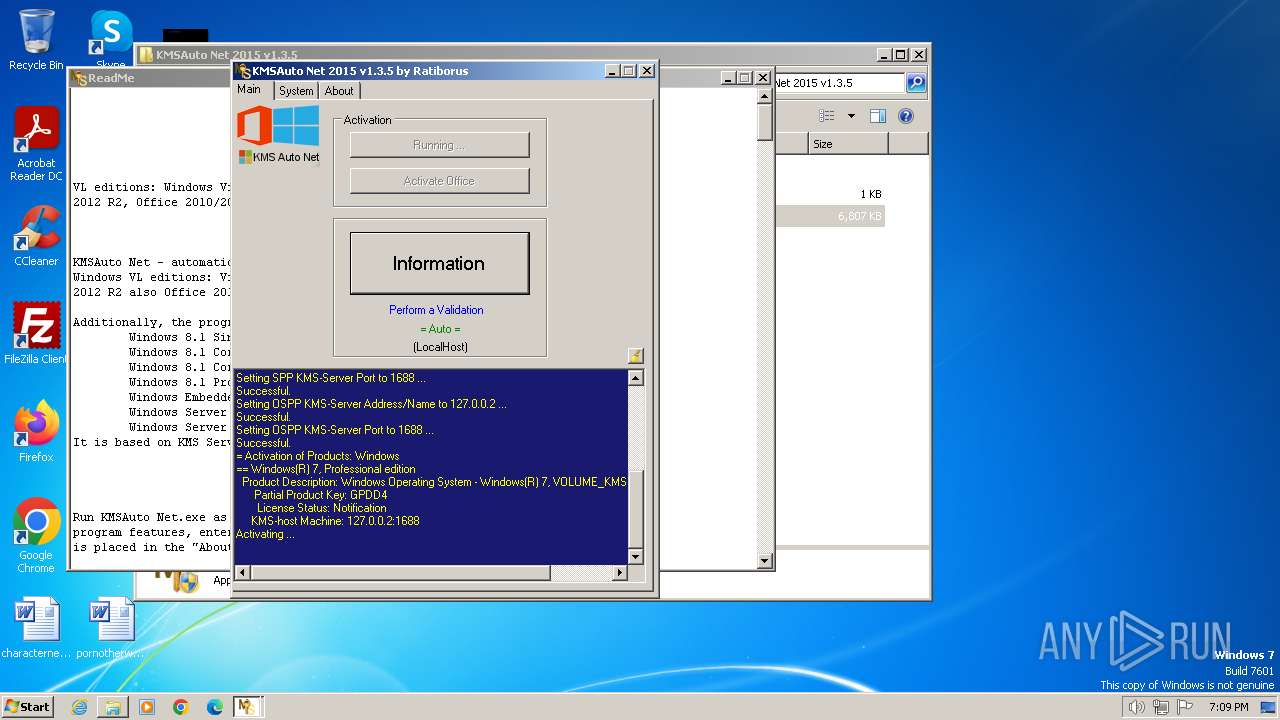The height and width of the screenshot is (720, 1280).
Task: Click log horizontal scrollbar left arrow
Action: [241, 573]
